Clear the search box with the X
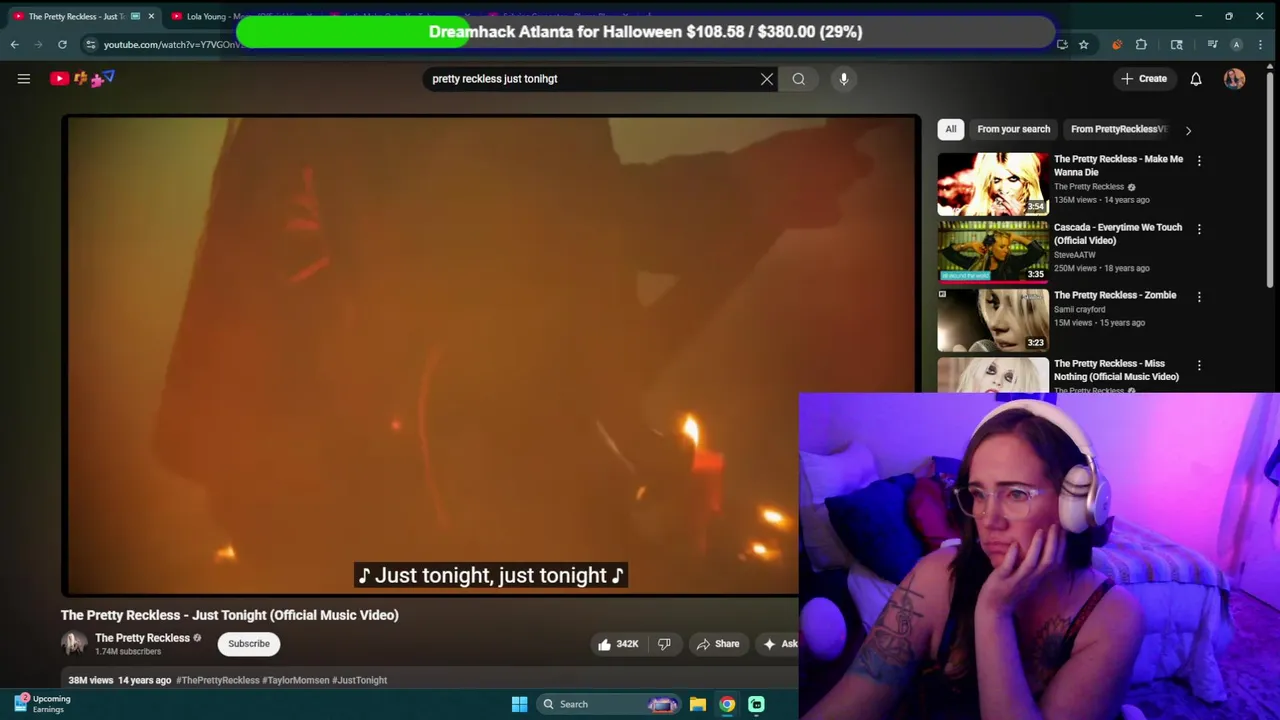The width and height of the screenshot is (1280, 720). pos(767,79)
